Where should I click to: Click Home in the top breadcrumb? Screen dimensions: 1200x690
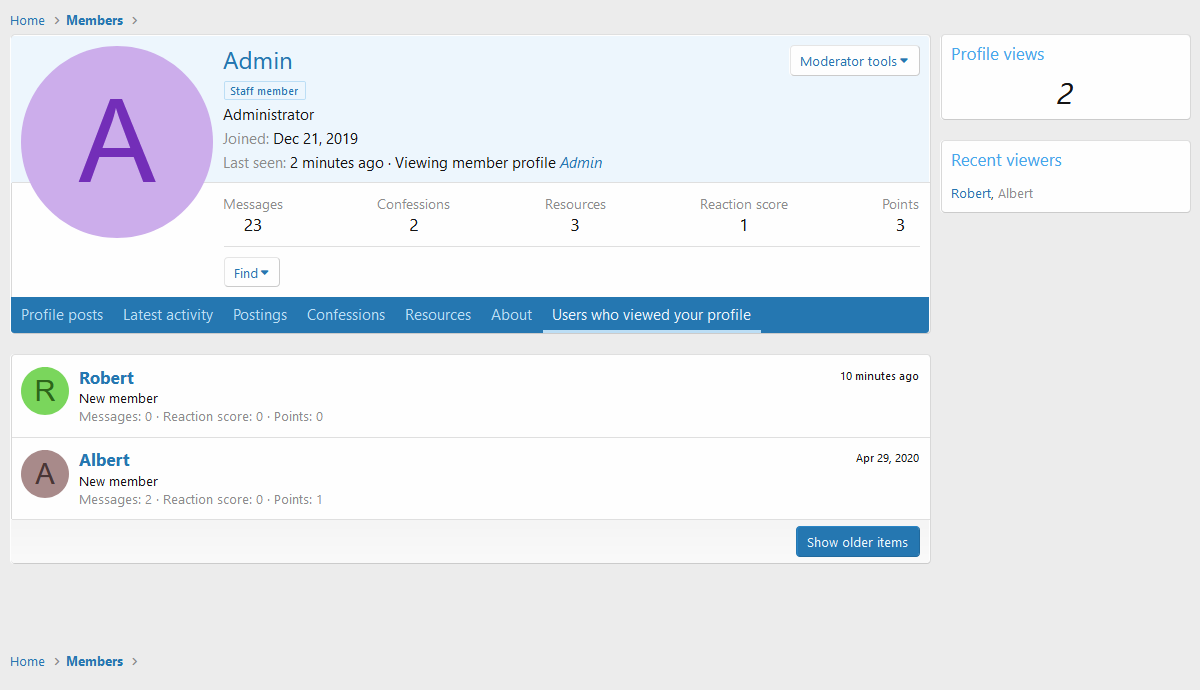(27, 20)
